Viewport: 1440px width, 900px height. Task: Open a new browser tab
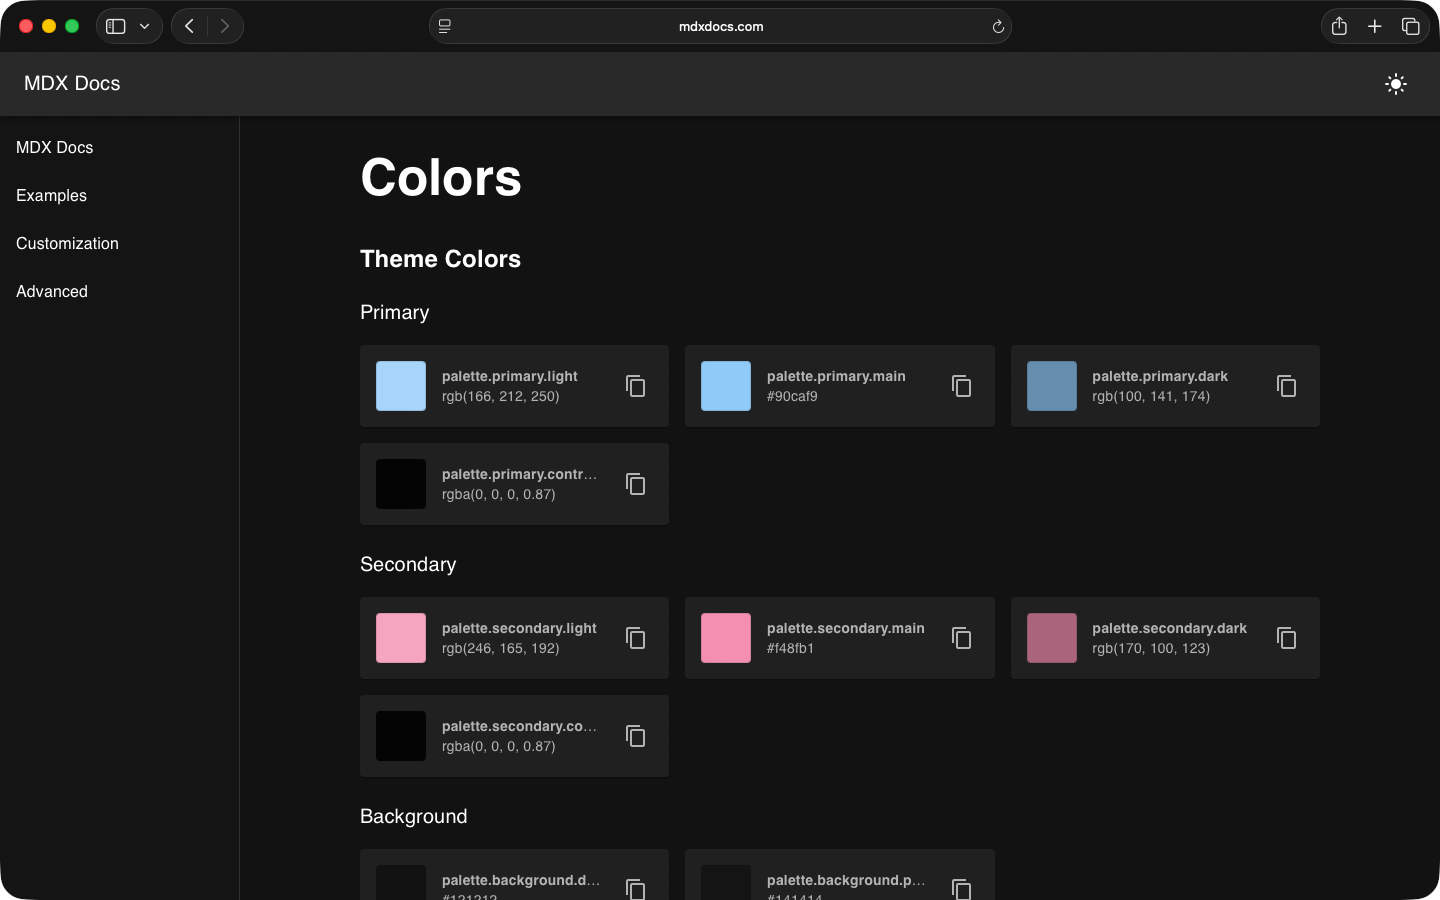1375,26
